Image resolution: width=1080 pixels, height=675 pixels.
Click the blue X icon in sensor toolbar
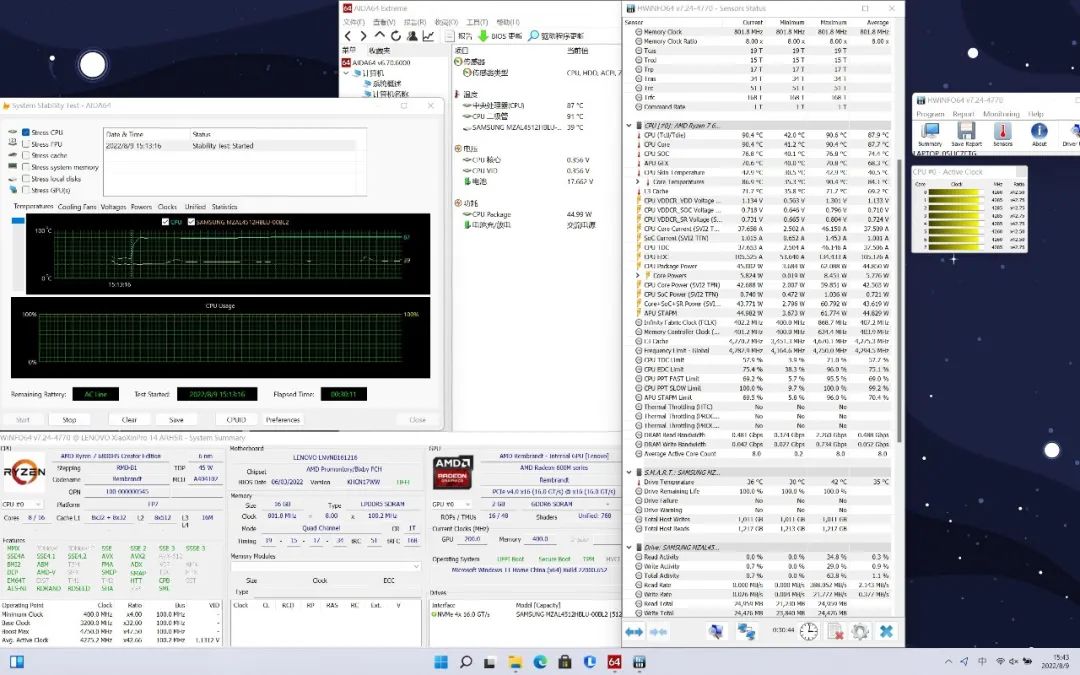click(886, 631)
